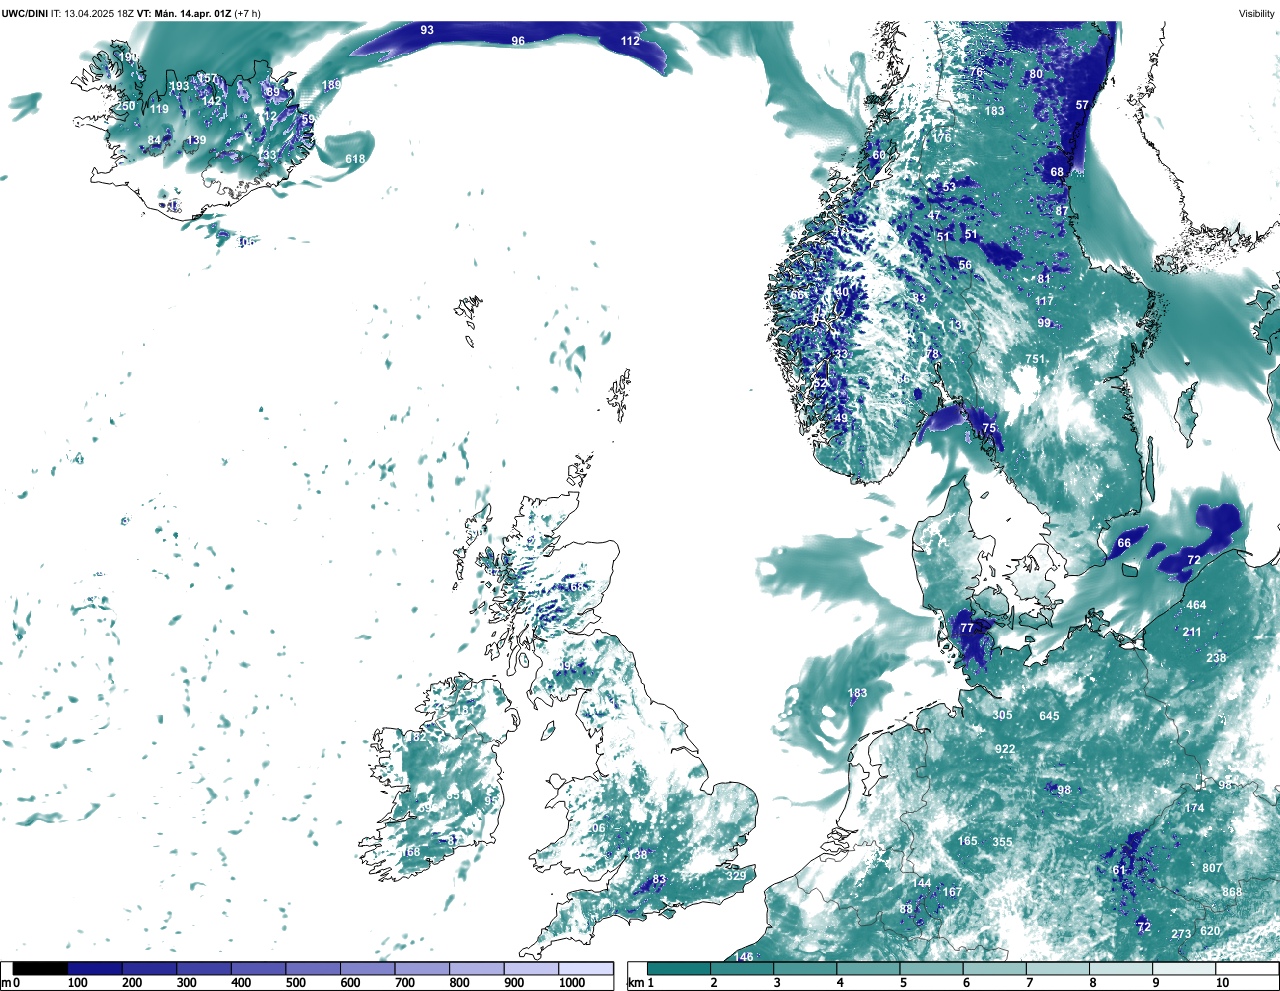Click the value '305' over northern Germany
The height and width of the screenshot is (991, 1280).
[x=1003, y=715]
